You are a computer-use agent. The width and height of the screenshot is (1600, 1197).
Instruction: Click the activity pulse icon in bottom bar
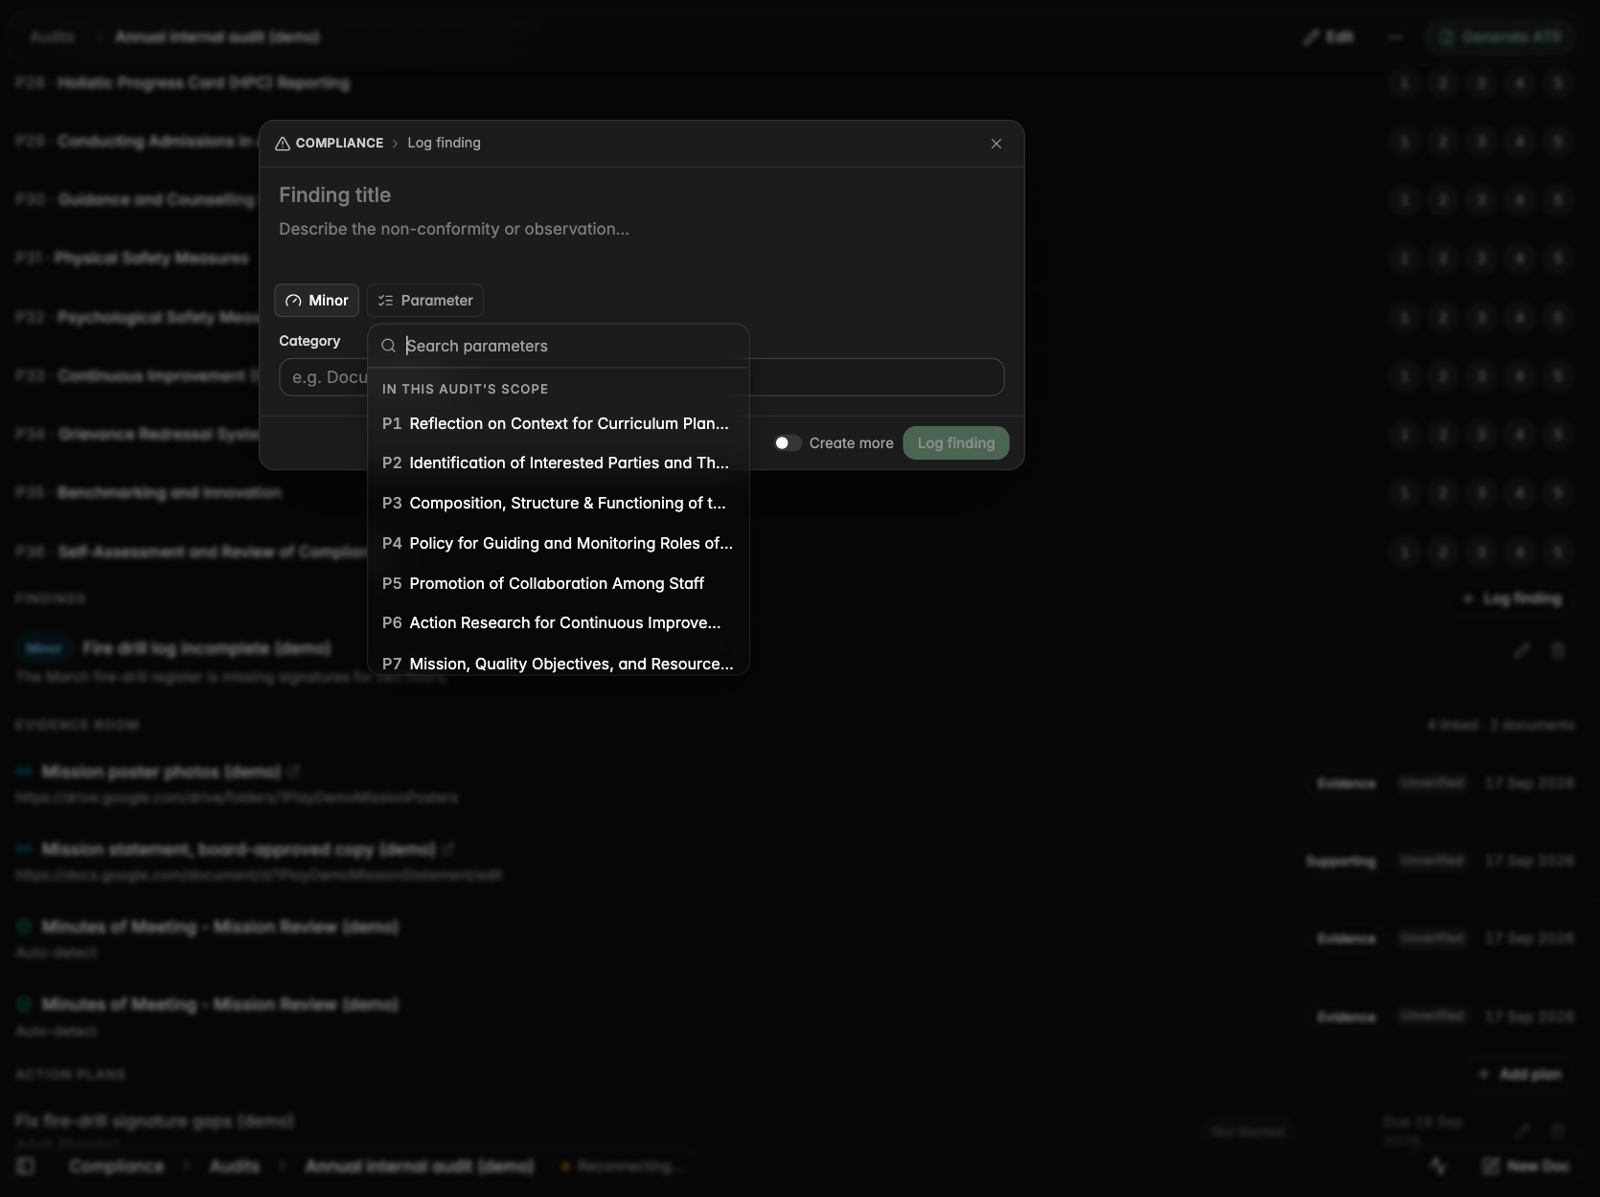pyautogui.click(x=1438, y=1166)
